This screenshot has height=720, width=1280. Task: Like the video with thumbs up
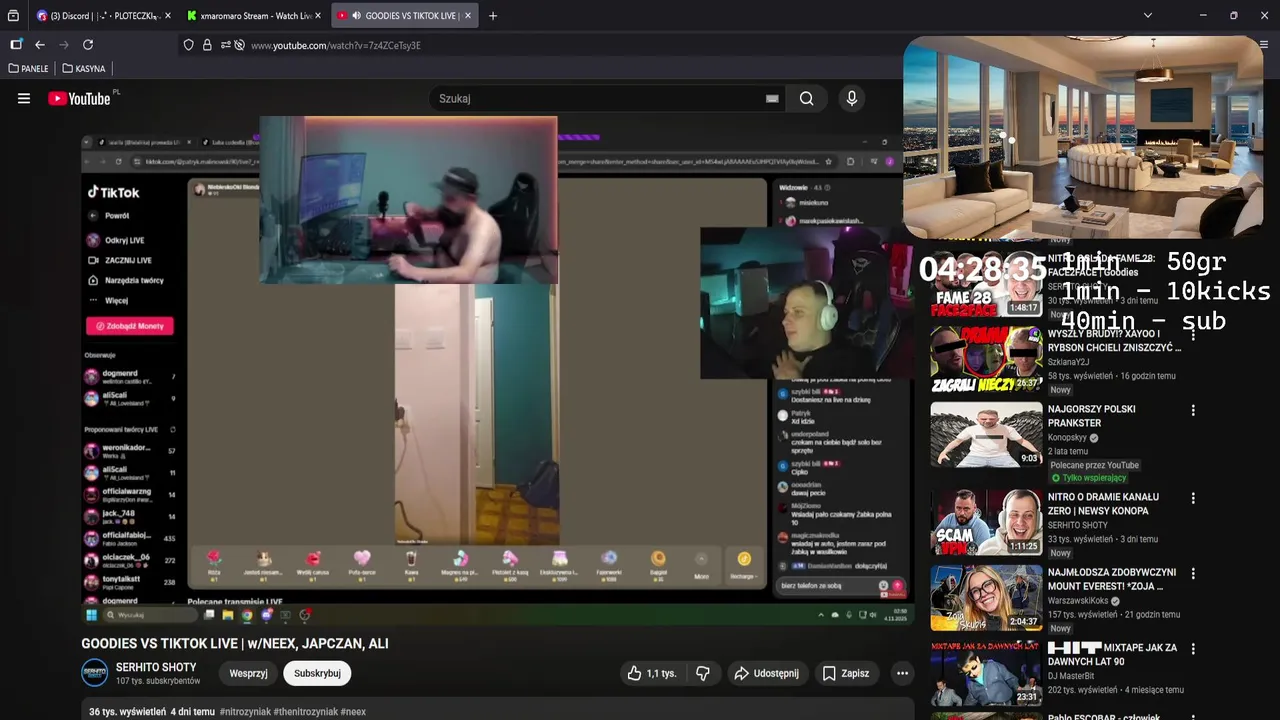click(x=652, y=673)
